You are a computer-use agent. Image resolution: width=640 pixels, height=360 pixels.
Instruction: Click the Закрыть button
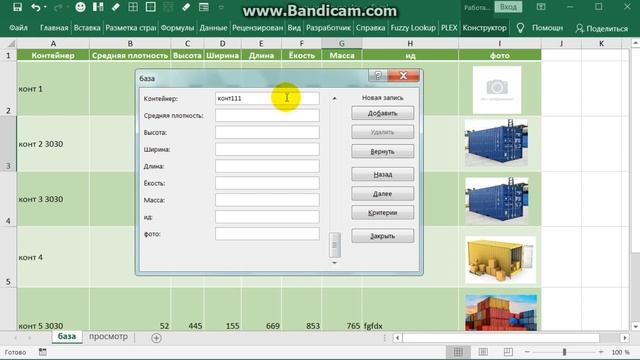point(382,236)
